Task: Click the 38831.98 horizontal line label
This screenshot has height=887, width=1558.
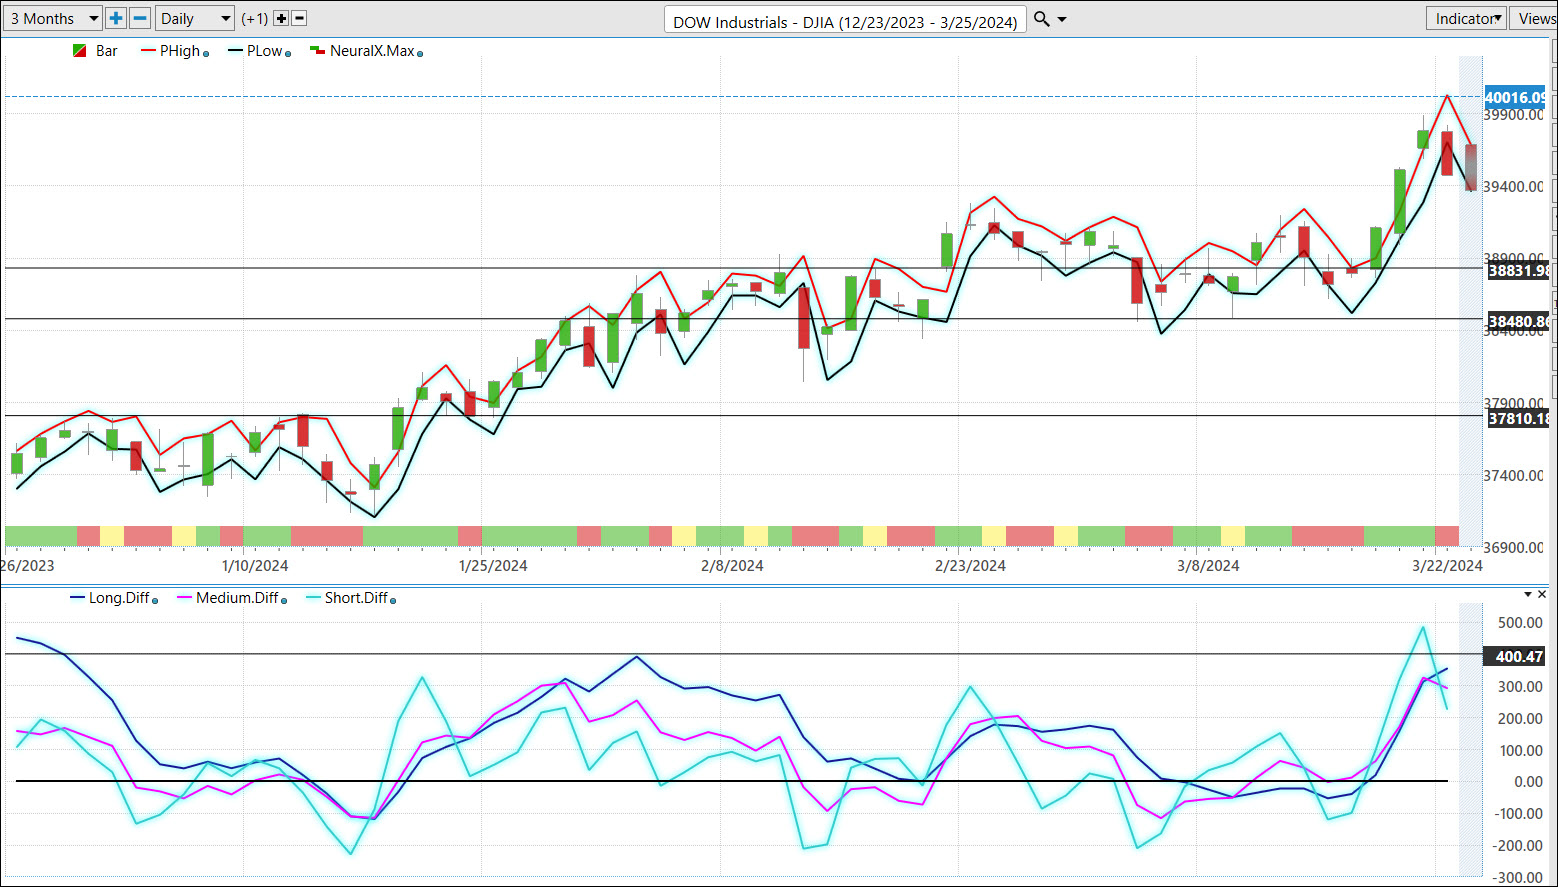Action: pos(1518,270)
